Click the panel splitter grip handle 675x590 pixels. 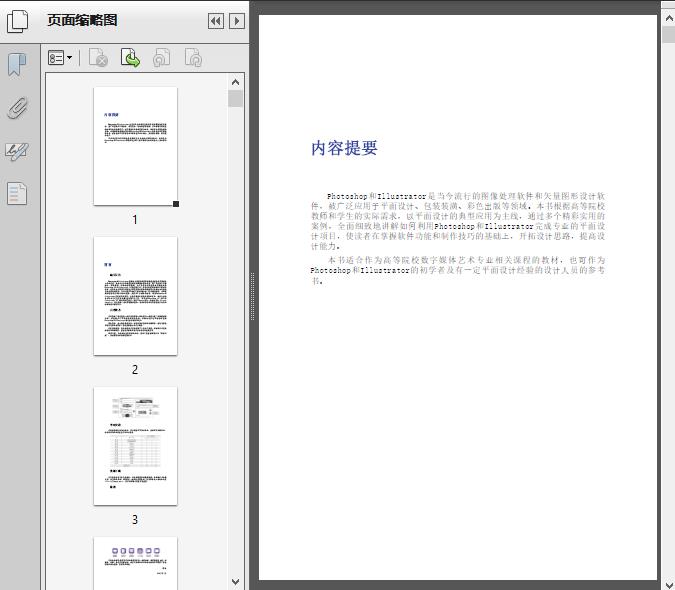253,297
